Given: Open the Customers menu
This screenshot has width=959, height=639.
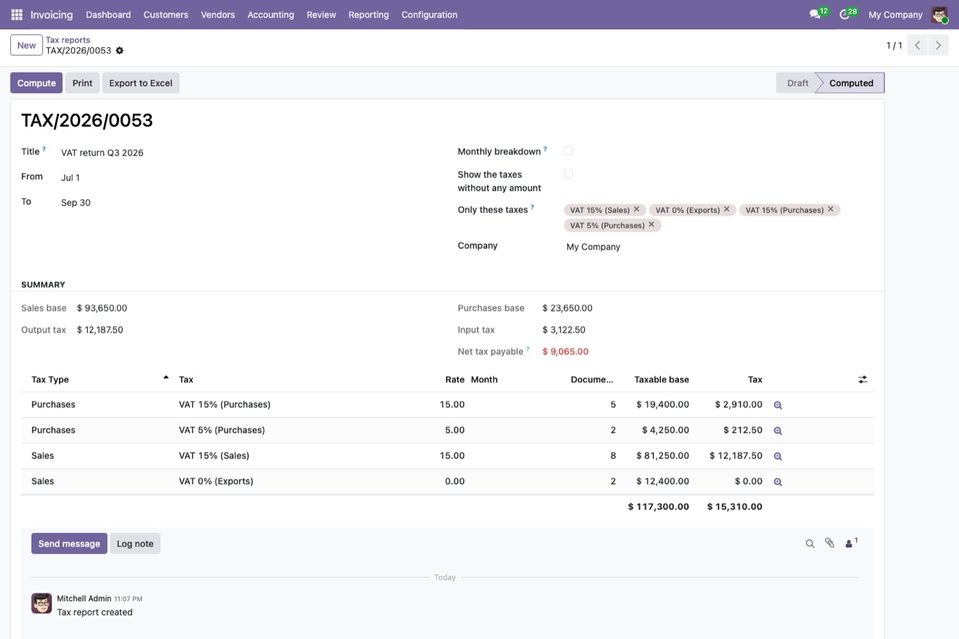Looking at the screenshot, I should click(166, 15).
